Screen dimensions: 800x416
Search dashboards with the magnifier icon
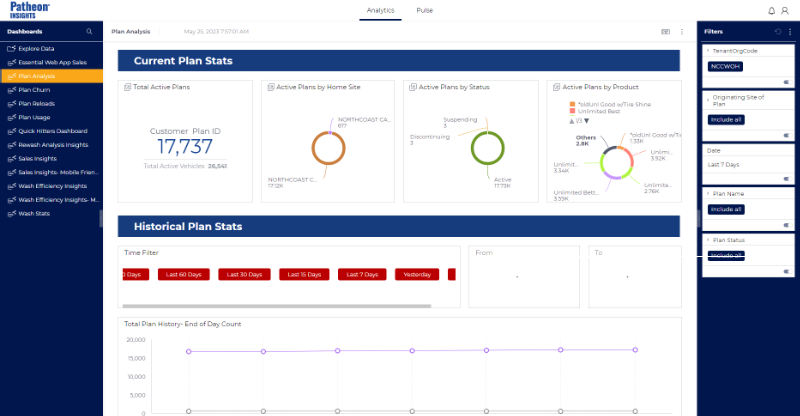coord(89,32)
